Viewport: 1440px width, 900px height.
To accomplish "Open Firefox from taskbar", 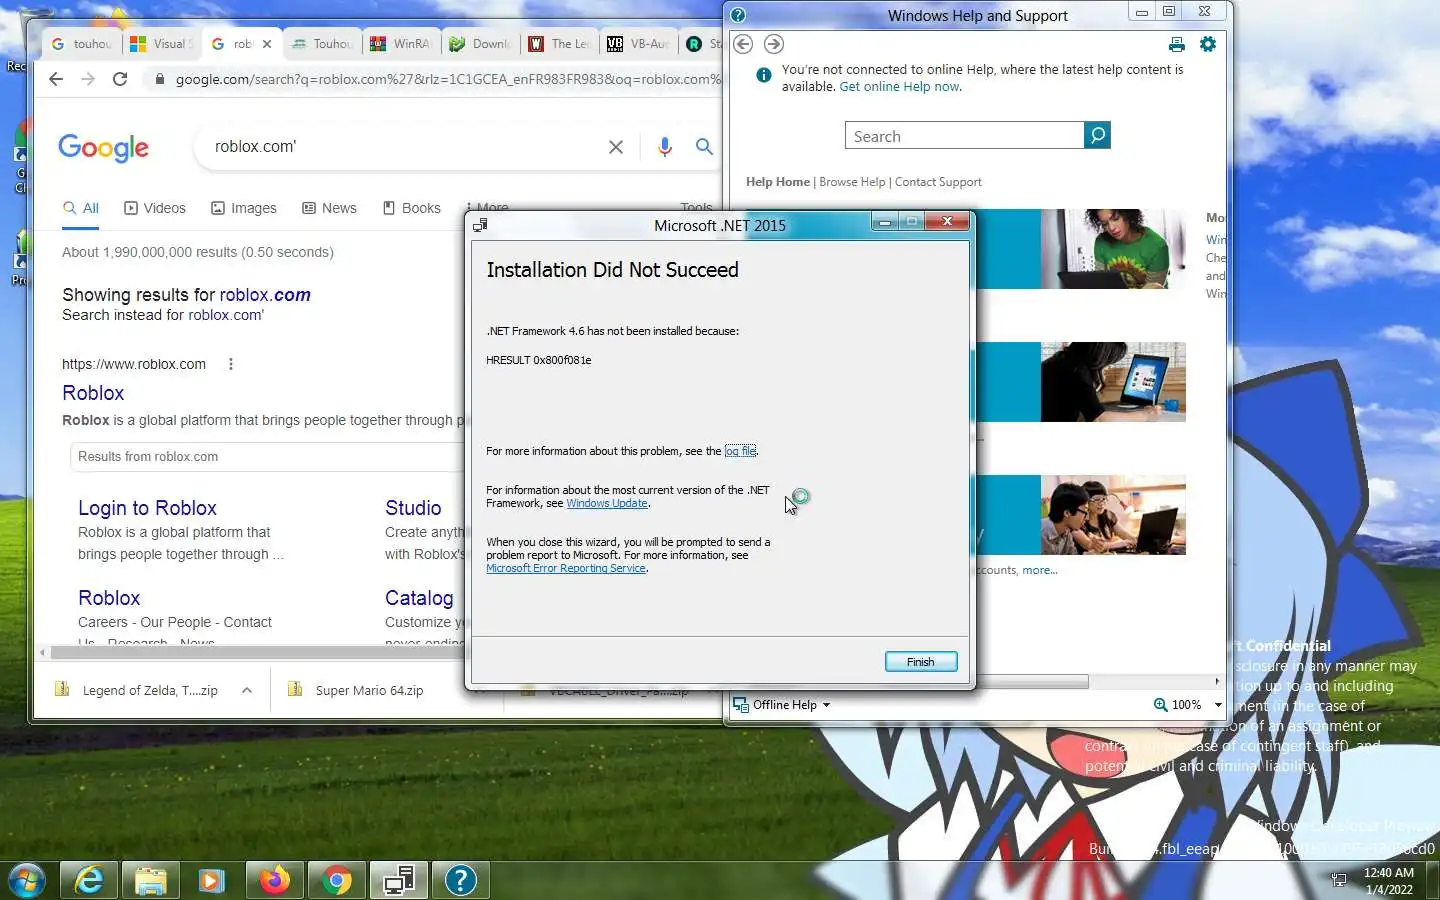I will click(275, 880).
